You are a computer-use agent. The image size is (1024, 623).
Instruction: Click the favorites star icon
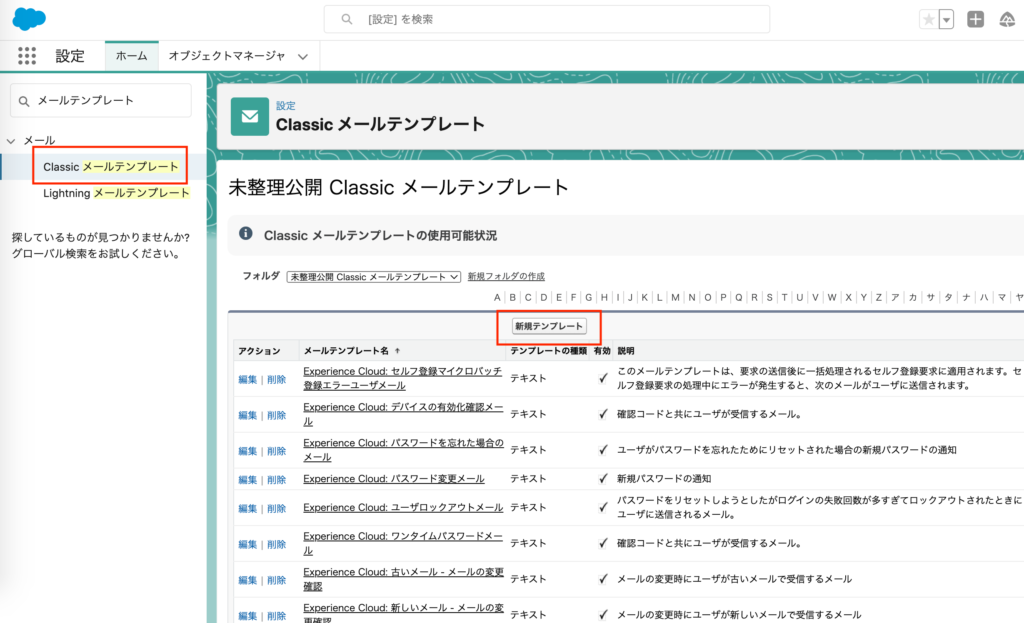coord(929,20)
